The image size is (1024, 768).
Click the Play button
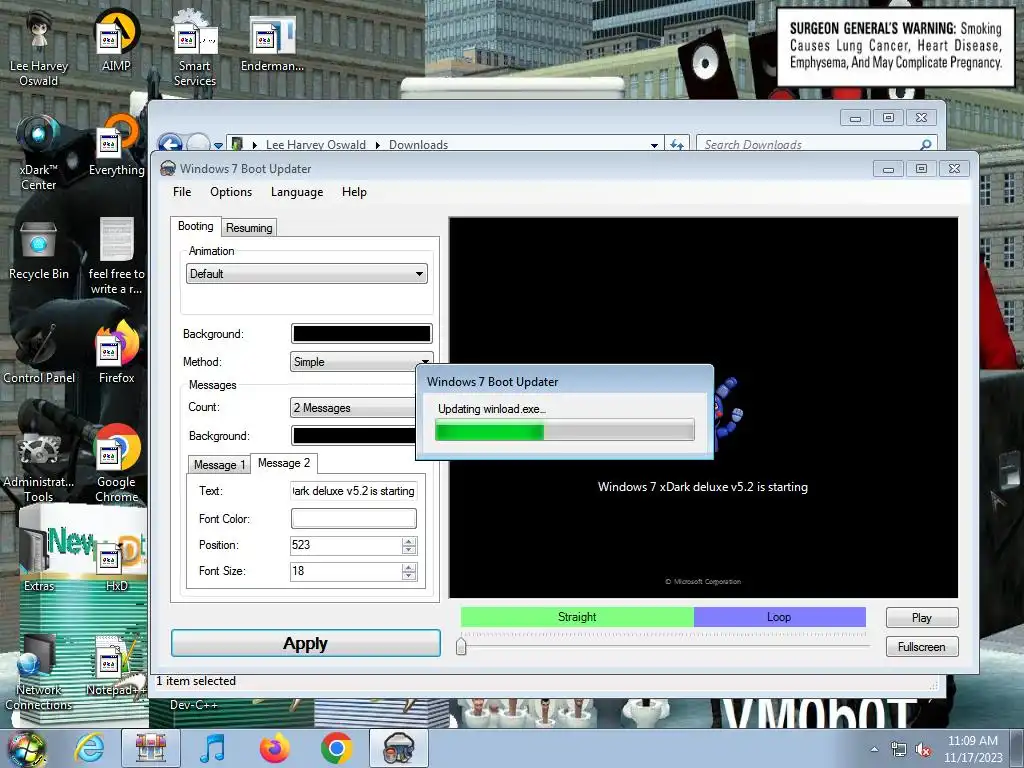click(x=921, y=618)
